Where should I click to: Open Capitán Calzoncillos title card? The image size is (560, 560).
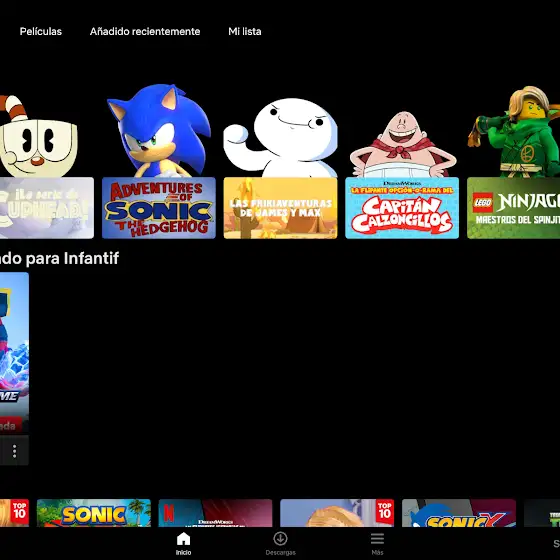click(x=402, y=208)
